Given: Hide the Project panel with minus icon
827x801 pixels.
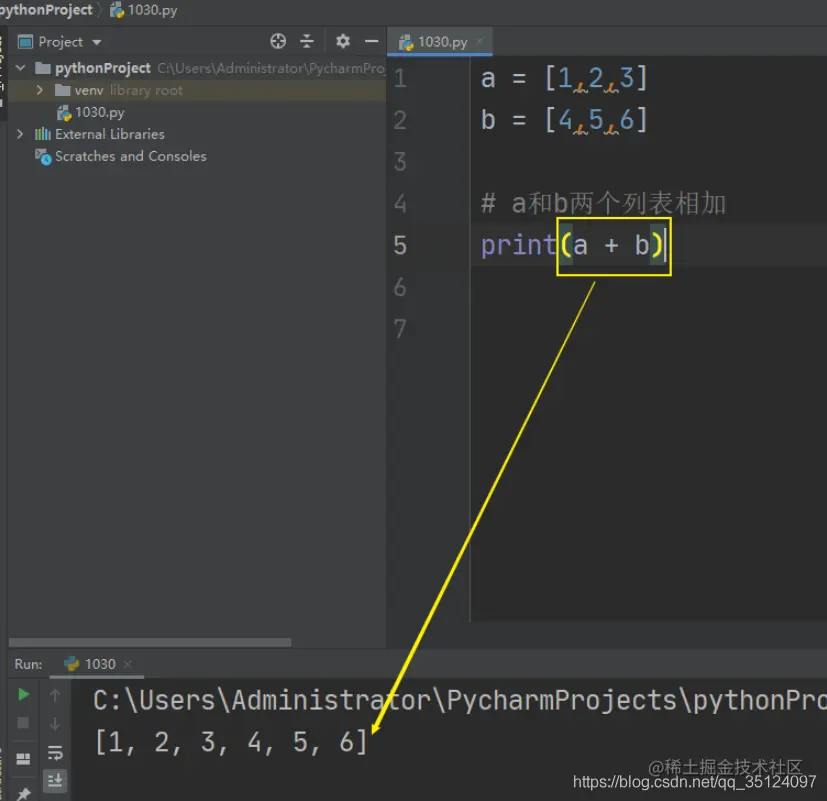Looking at the screenshot, I should tap(372, 41).
